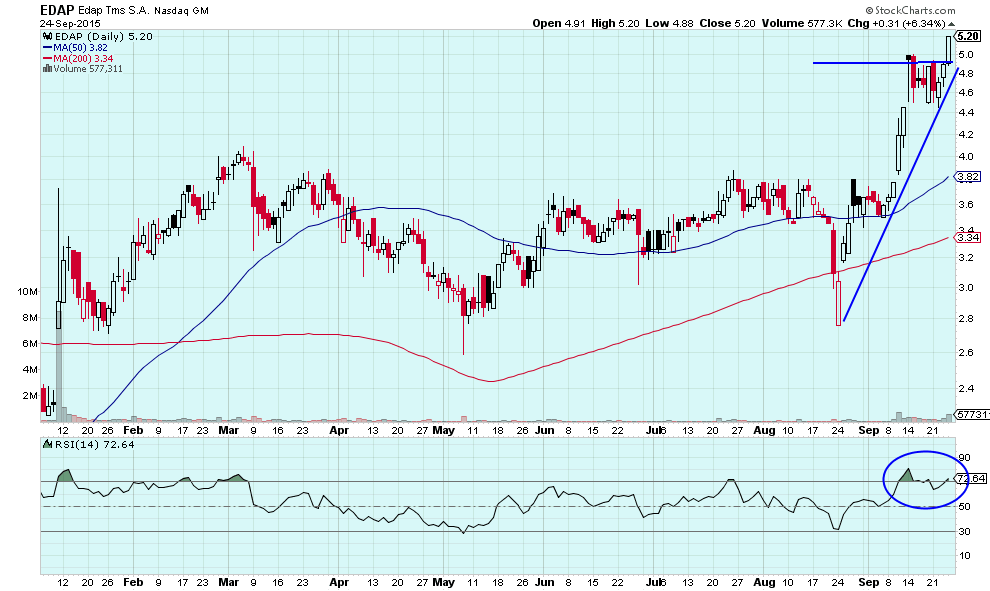This screenshot has height=591, width=990.
Task: Click Apr on date axis above RSI panel
Action: pyautogui.click(x=339, y=431)
